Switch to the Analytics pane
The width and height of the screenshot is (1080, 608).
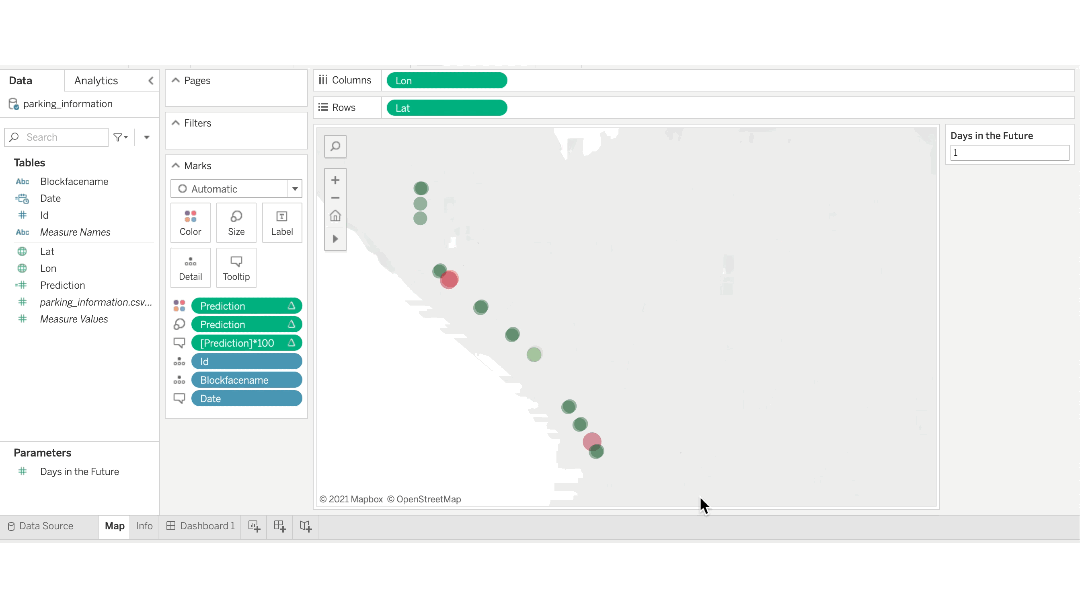click(95, 80)
